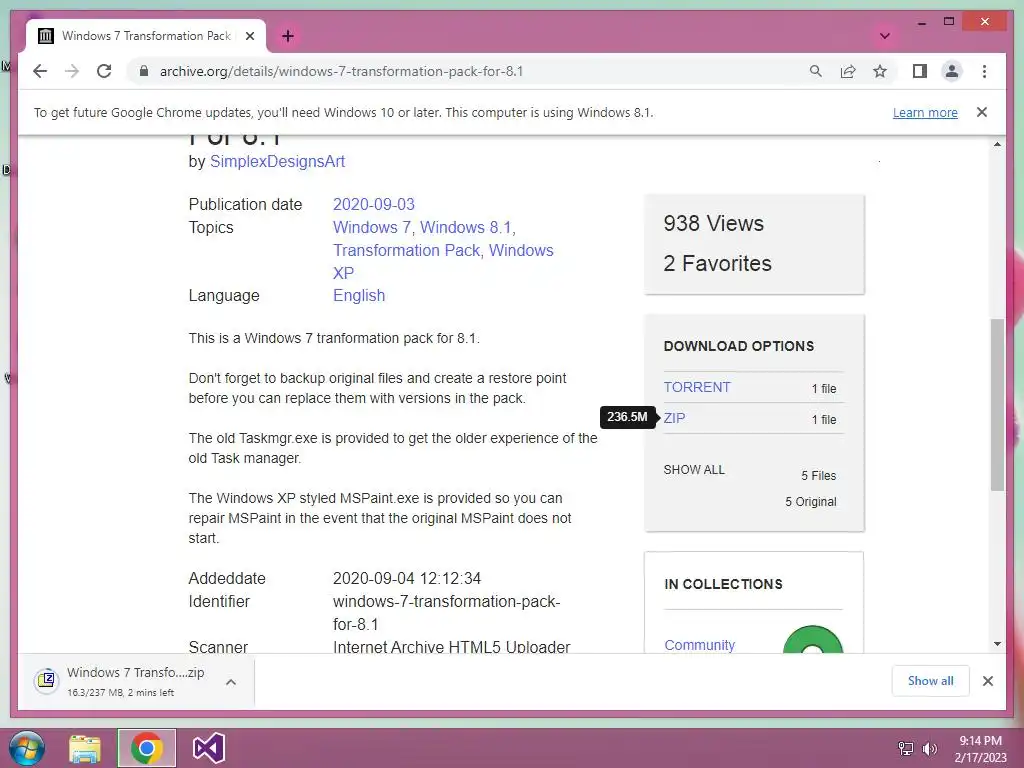Close the downloads bar

point(987,681)
